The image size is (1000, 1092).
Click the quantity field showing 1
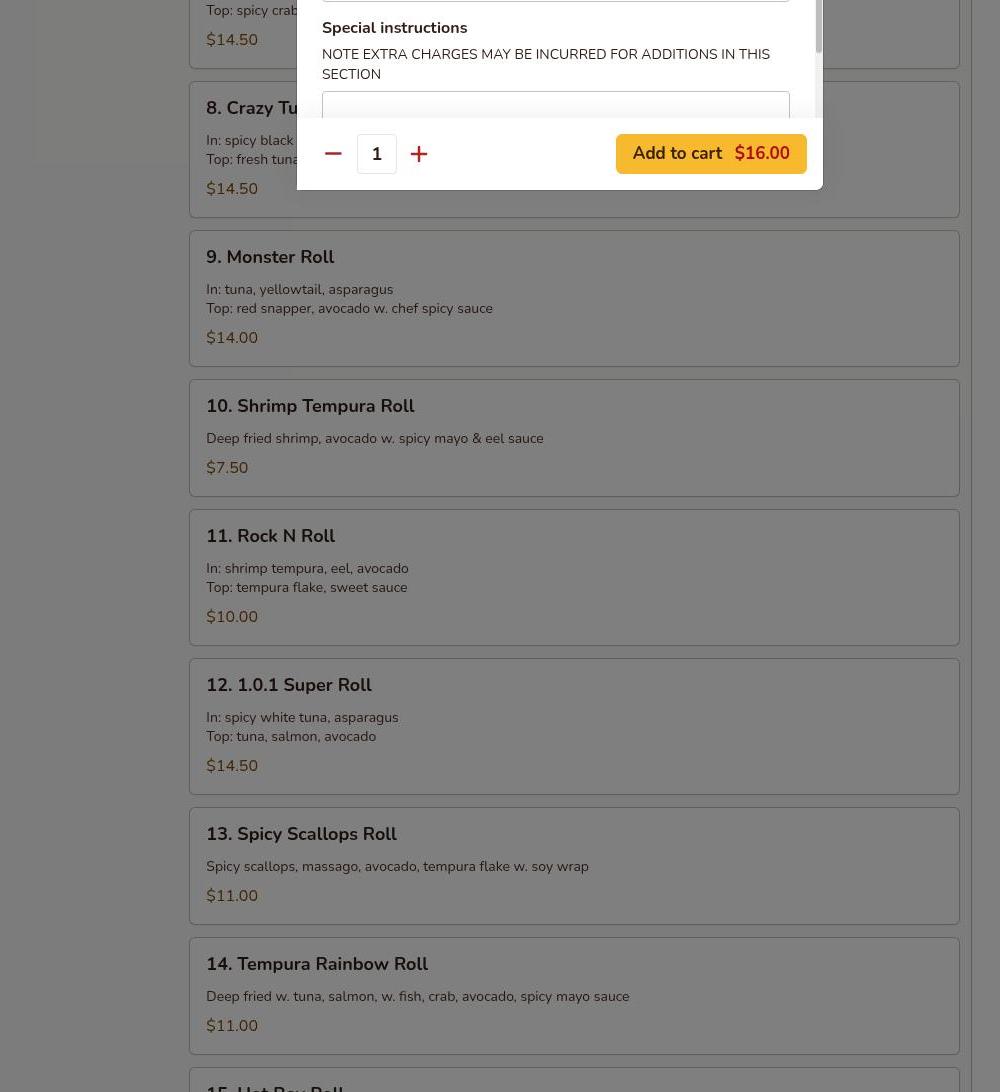pyautogui.click(x=377, y=154)
